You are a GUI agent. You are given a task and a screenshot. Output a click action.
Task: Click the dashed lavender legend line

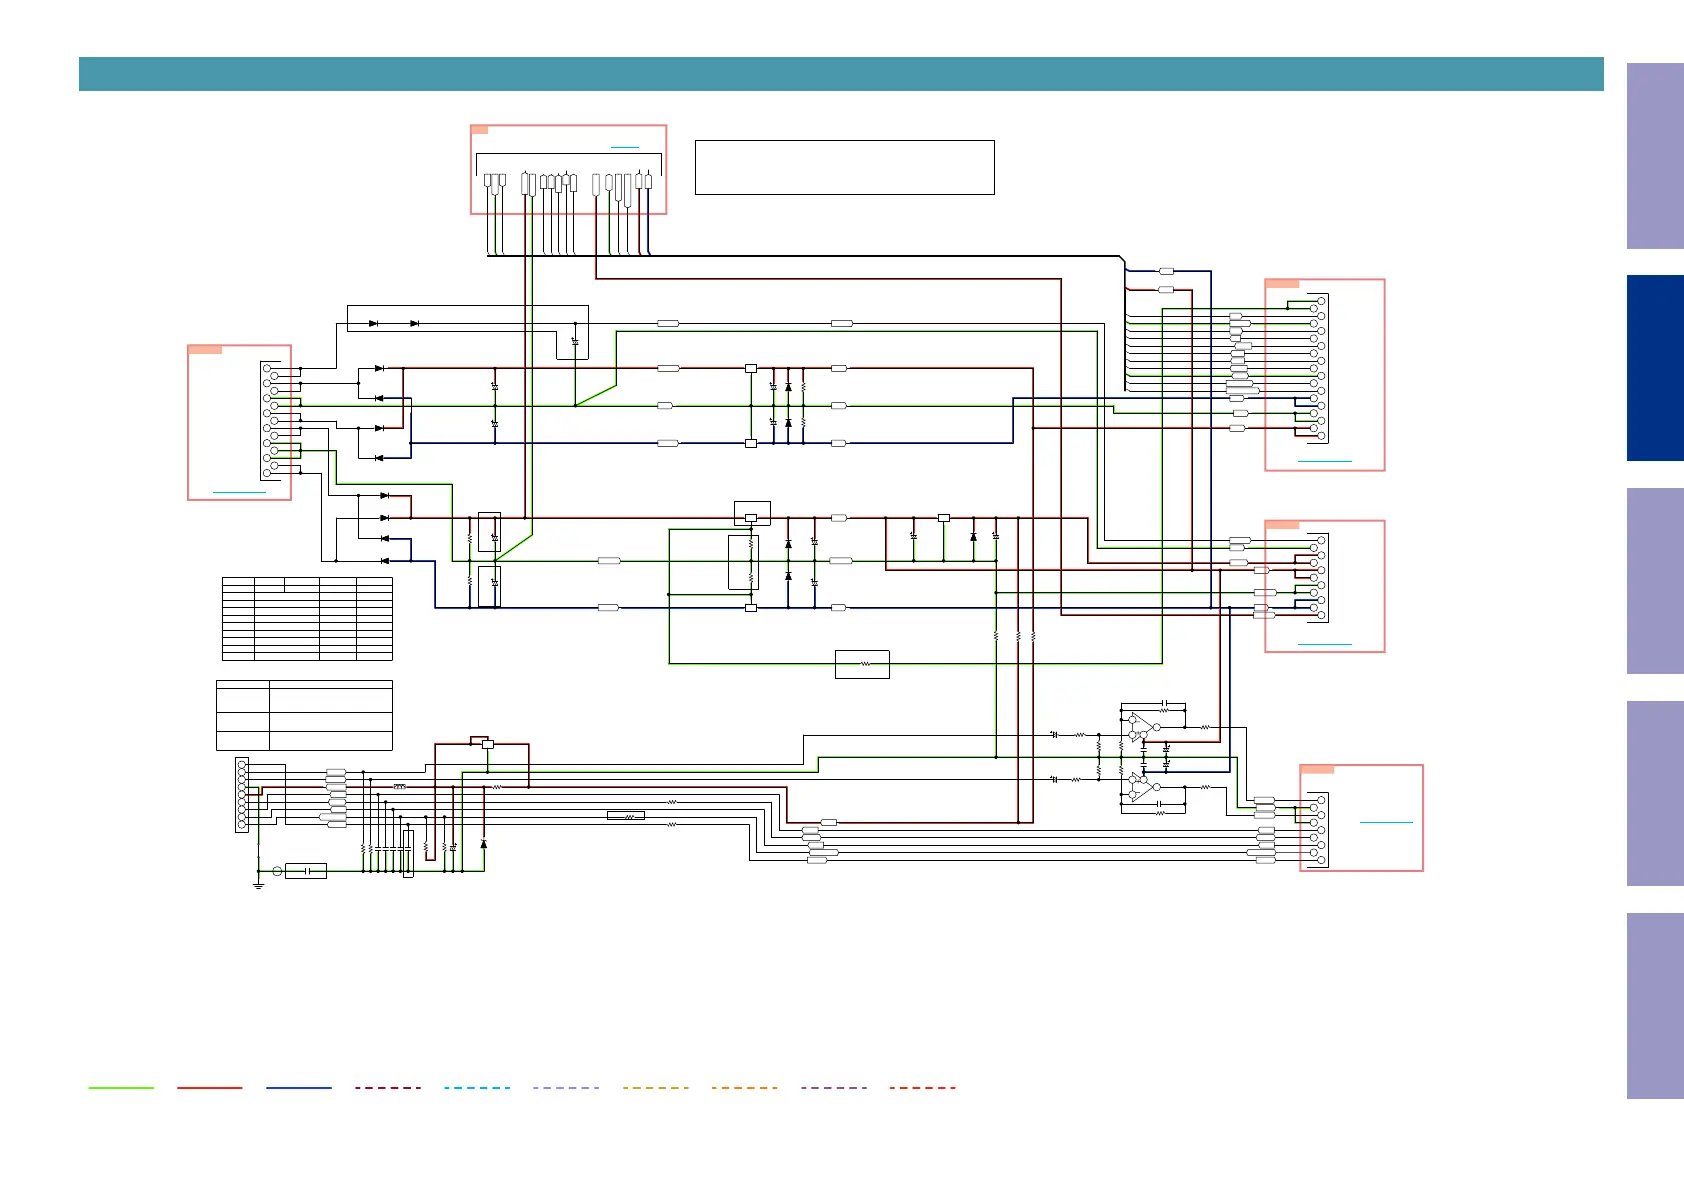point(566,1087)
